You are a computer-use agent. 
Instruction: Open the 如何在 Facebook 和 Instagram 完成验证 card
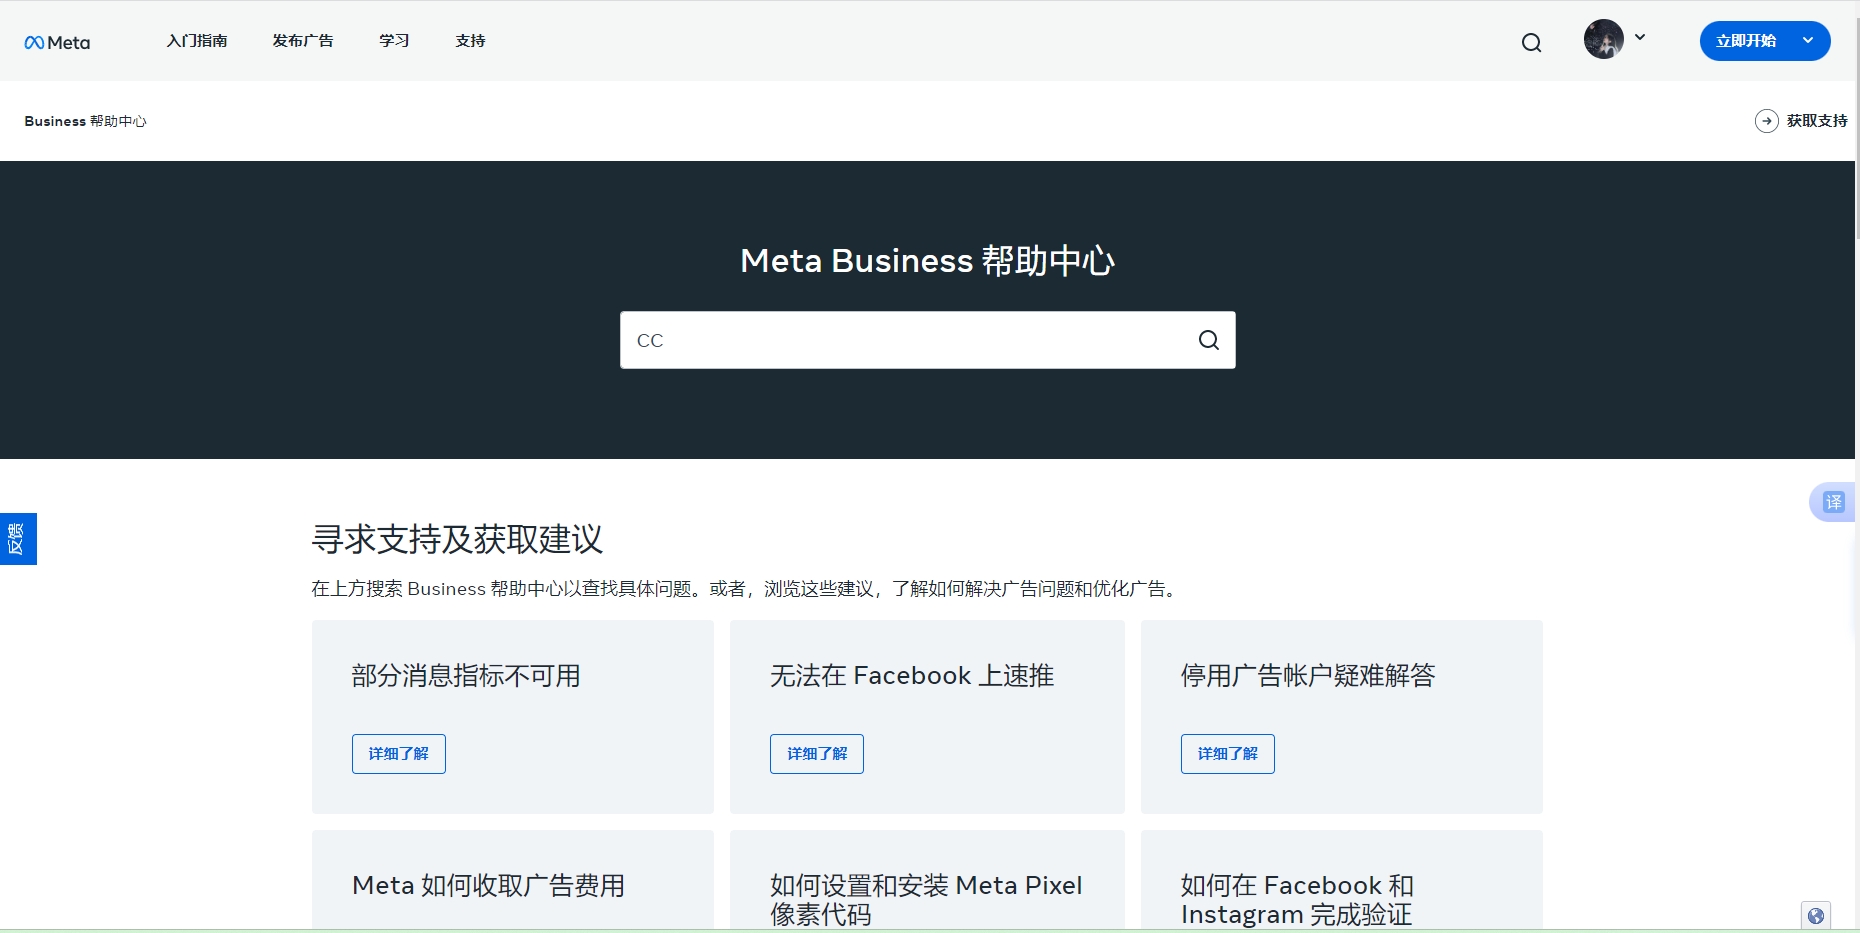[x=1342, y=881]
